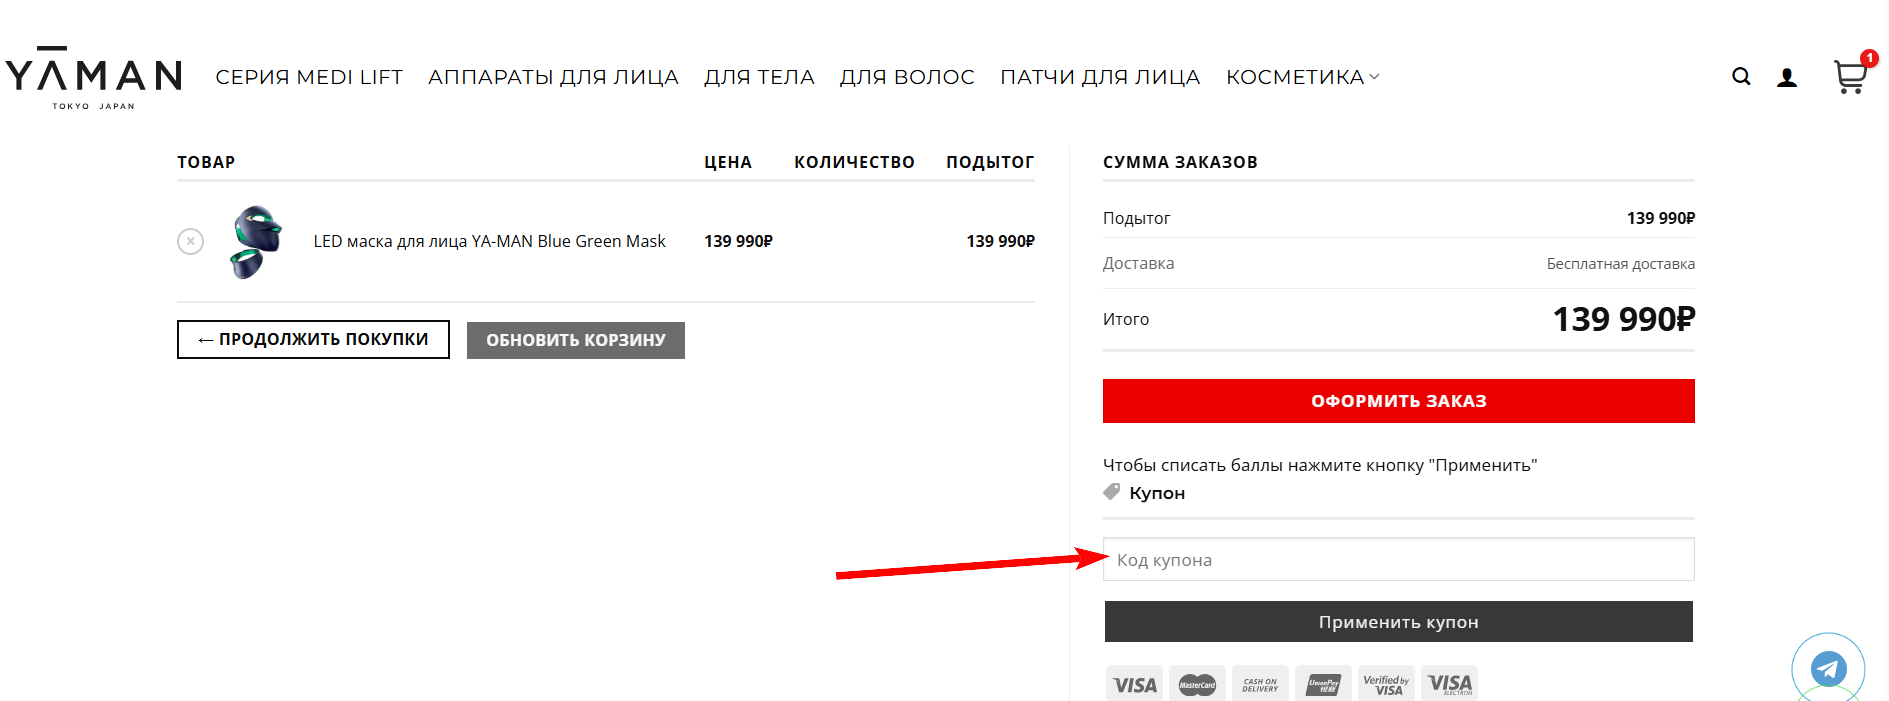Screen dimensions: 1889x701
Task: Open the Telegram chat bubble
Action: [1828, 668]
